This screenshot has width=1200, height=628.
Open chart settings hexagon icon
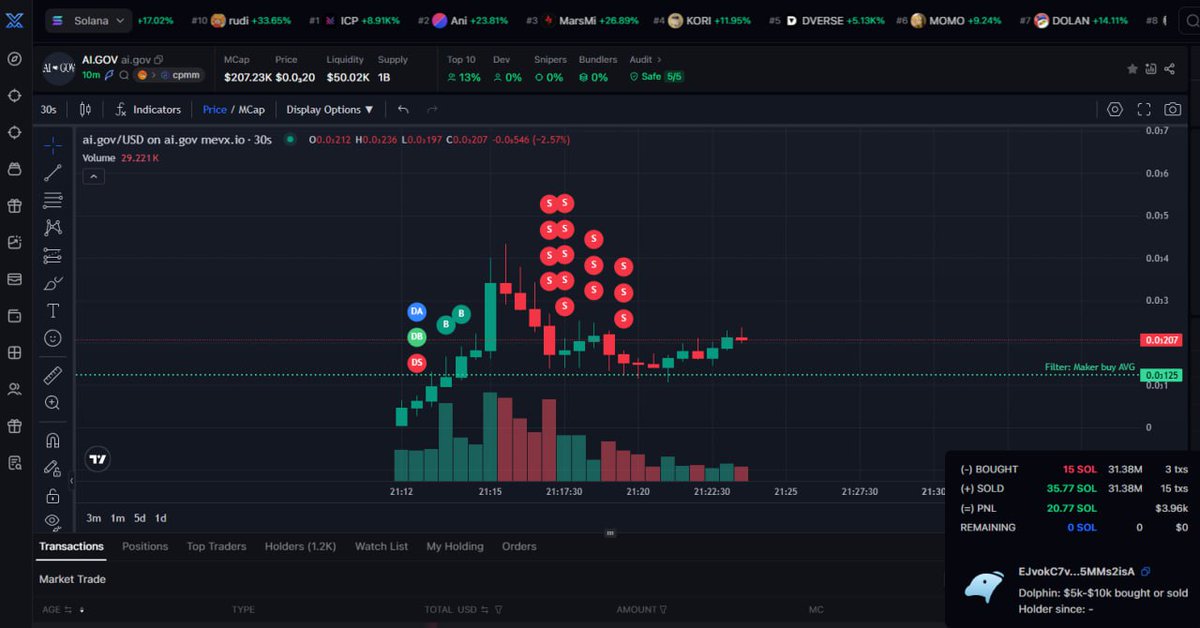pyautogui.click(x=1115, y=109)
